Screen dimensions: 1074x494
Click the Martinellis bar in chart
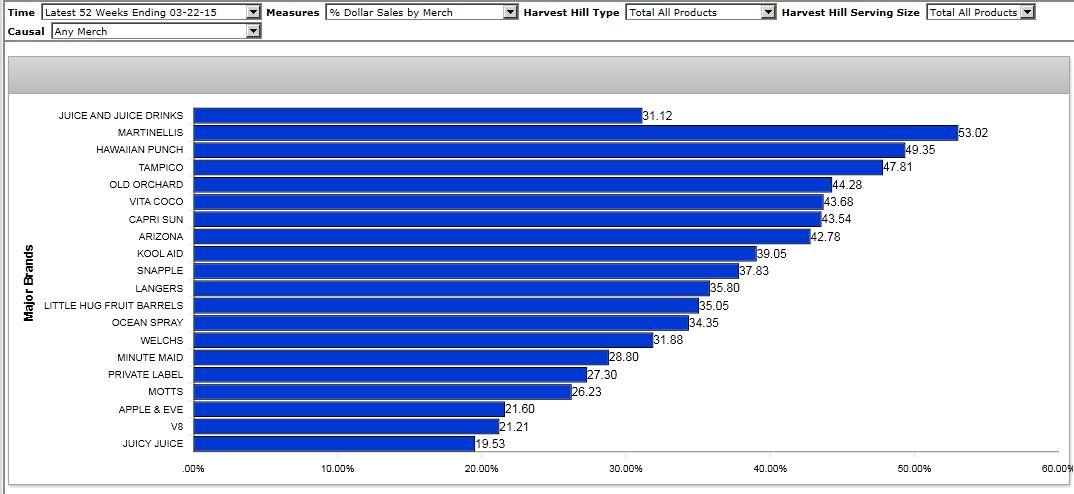coord(575,133)
